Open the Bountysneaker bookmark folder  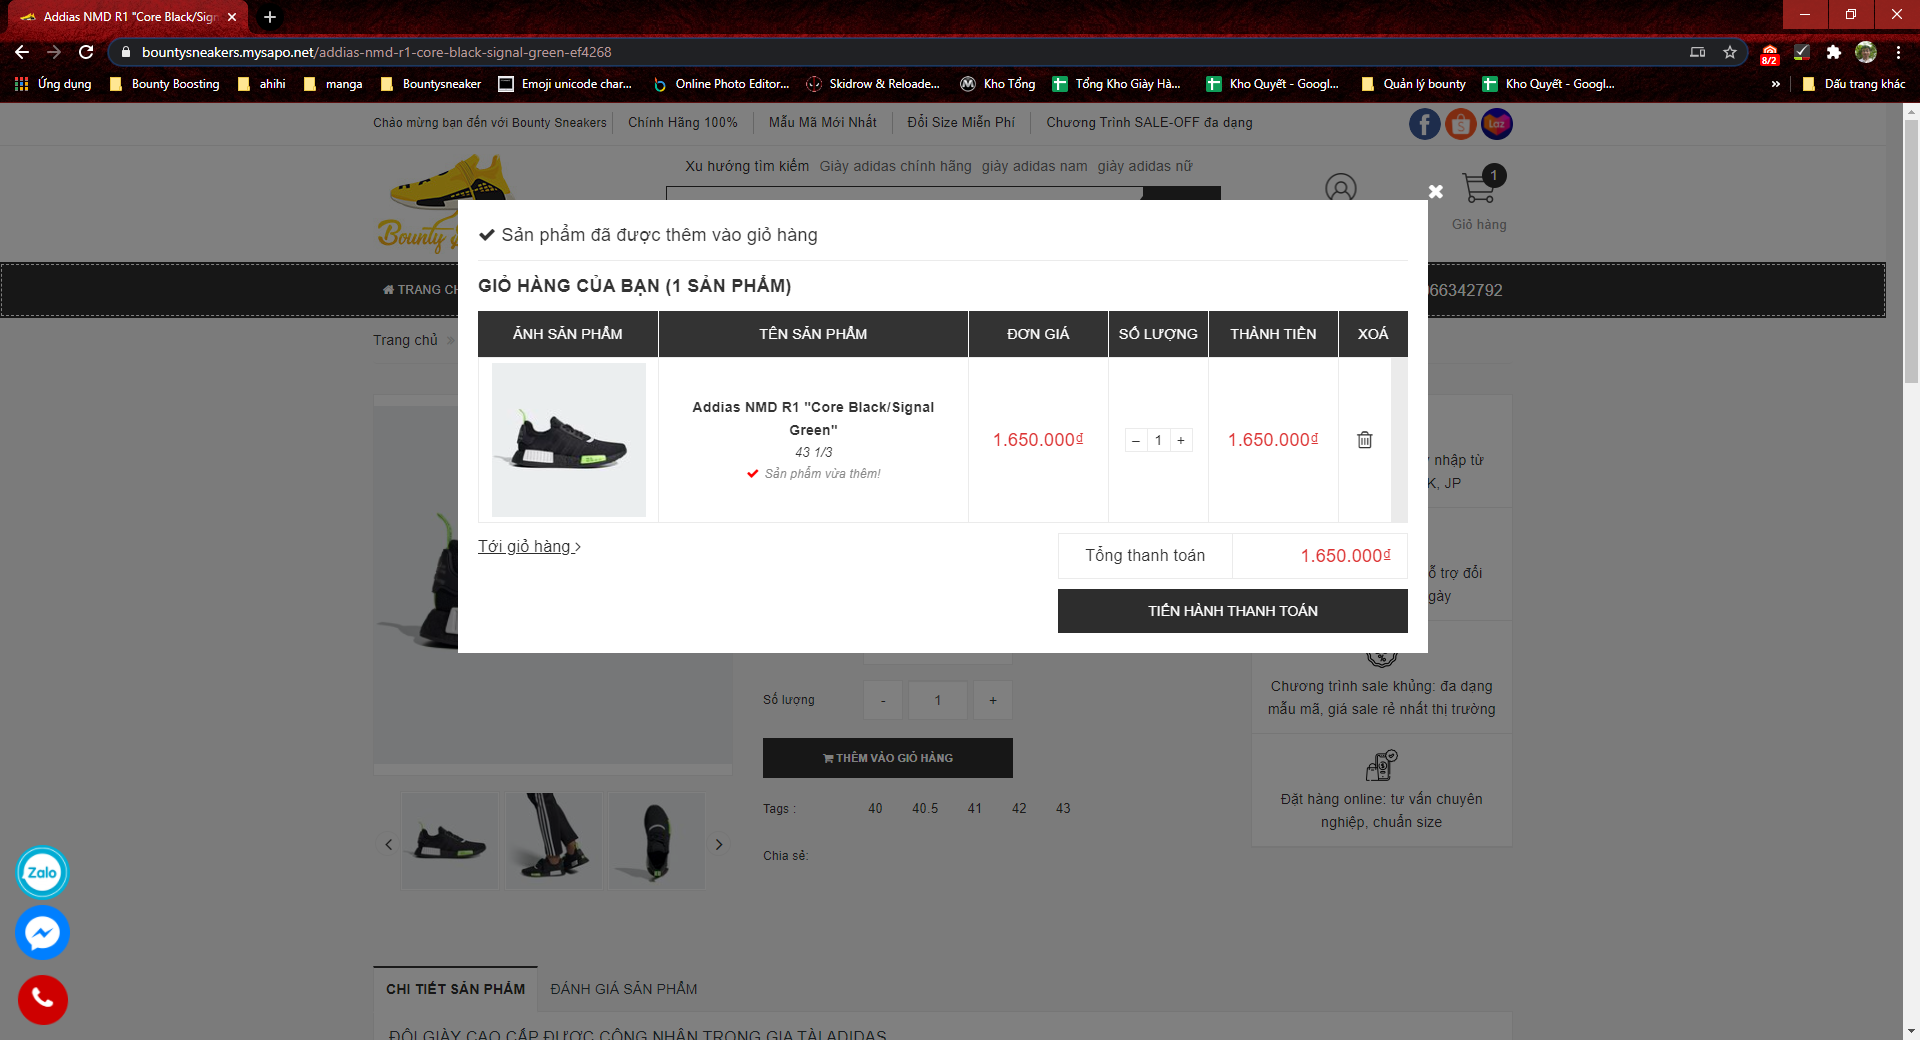point(431,84)
